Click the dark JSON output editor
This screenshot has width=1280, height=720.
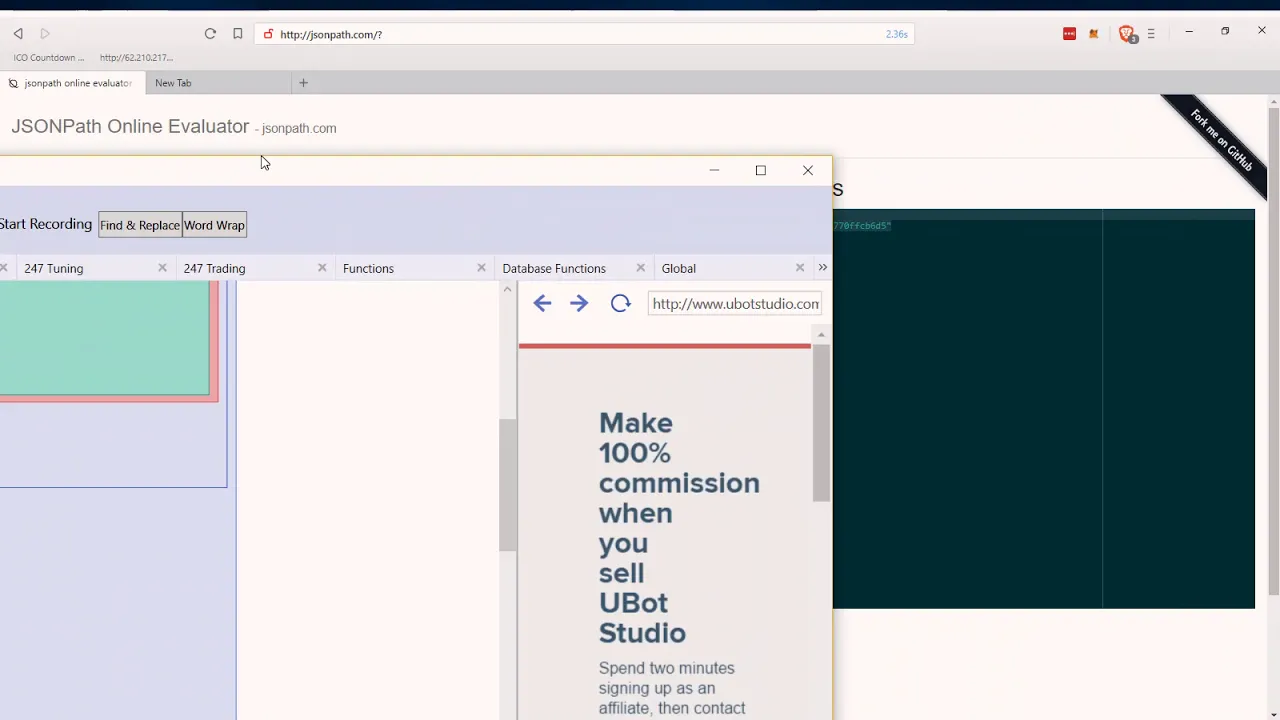coord(1044,408)
